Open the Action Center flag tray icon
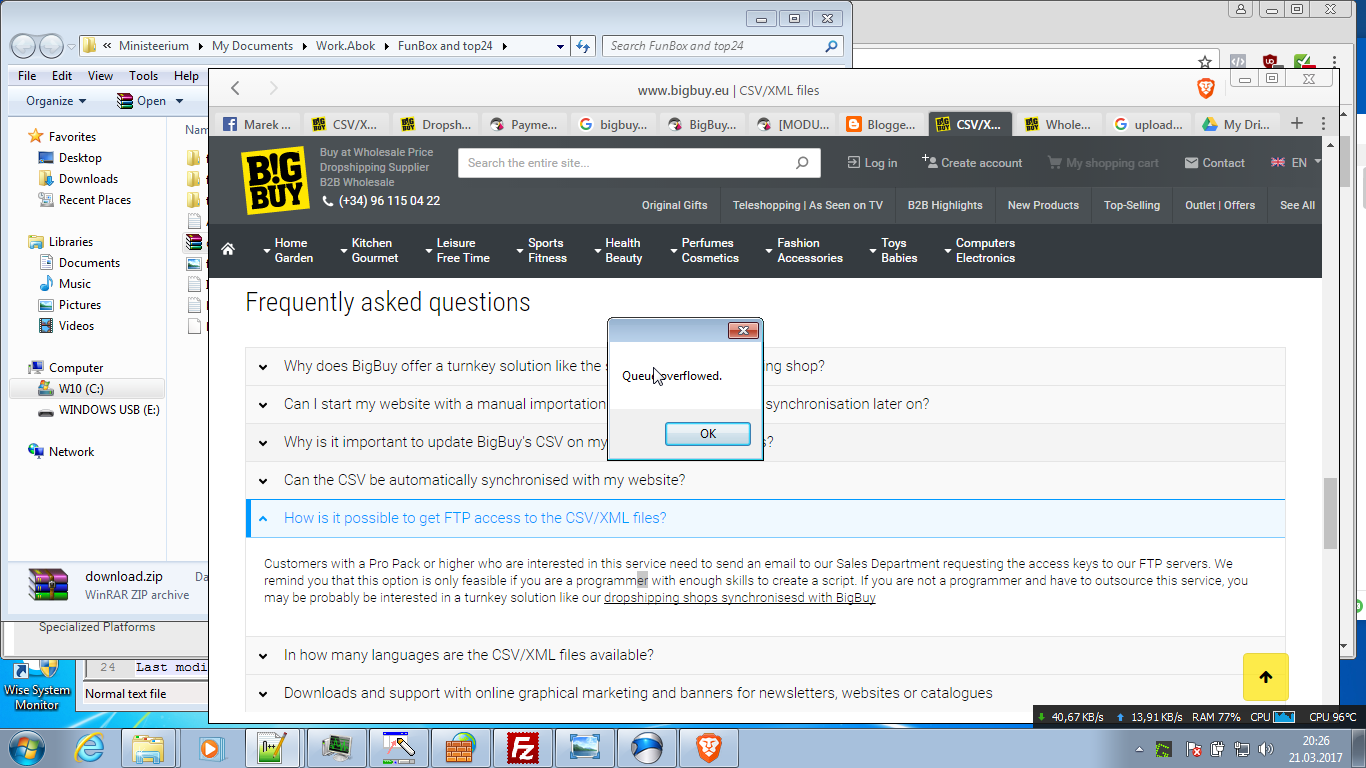The image size is (1366, 768). tap(1192, 749)
